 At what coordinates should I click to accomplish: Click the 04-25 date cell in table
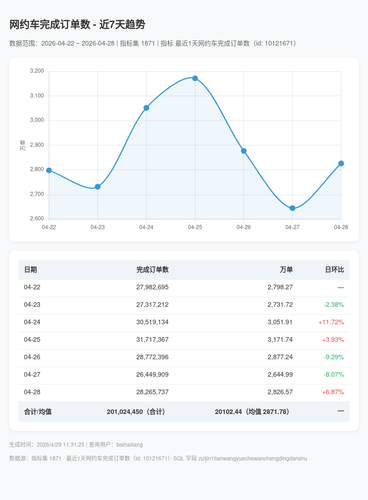click(32, 340)
